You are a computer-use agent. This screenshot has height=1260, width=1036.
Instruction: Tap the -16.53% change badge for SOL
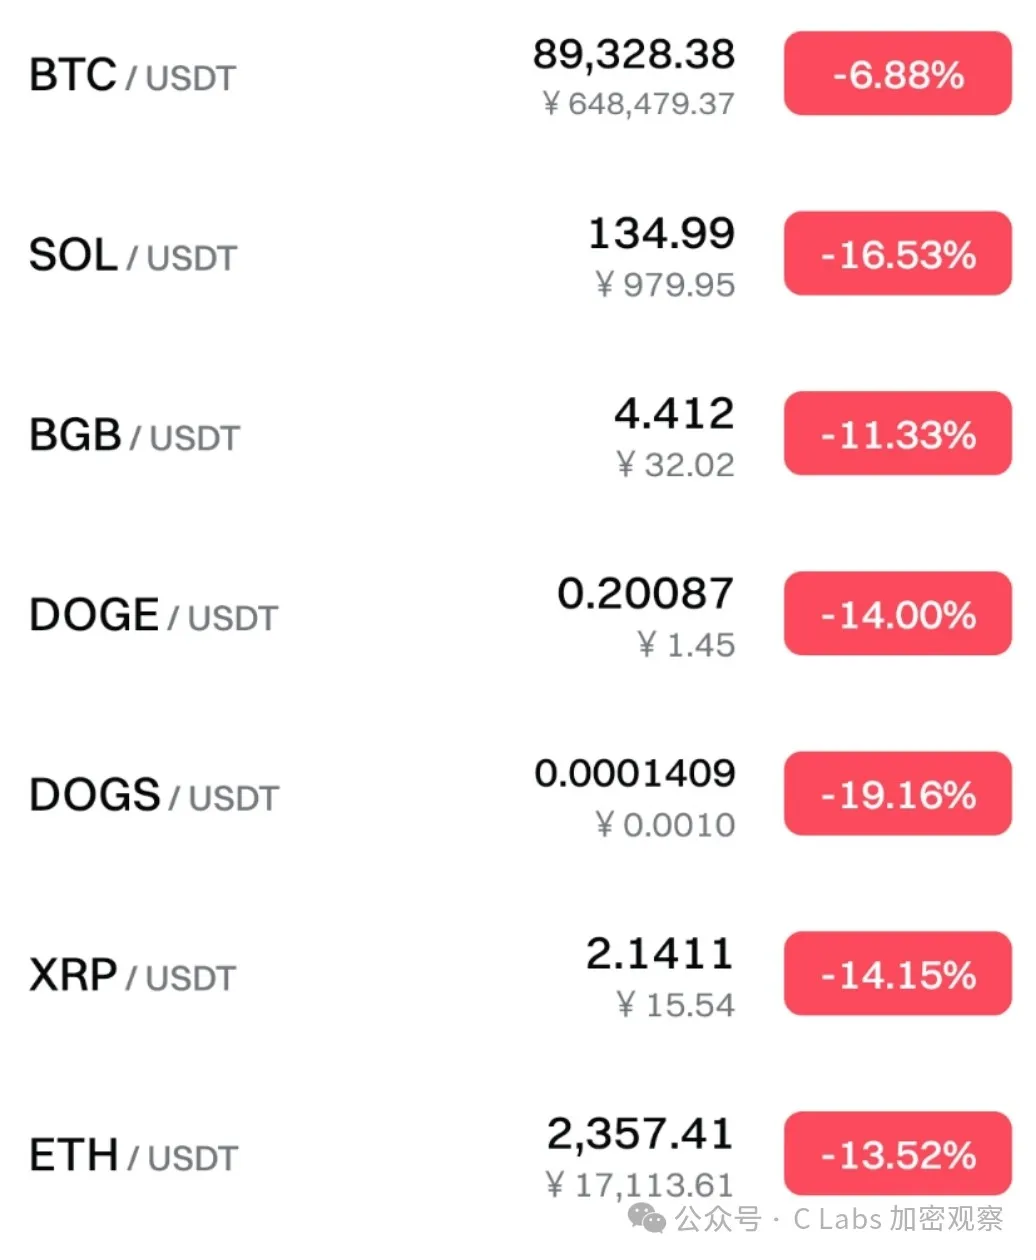click(x=897, y=254)
